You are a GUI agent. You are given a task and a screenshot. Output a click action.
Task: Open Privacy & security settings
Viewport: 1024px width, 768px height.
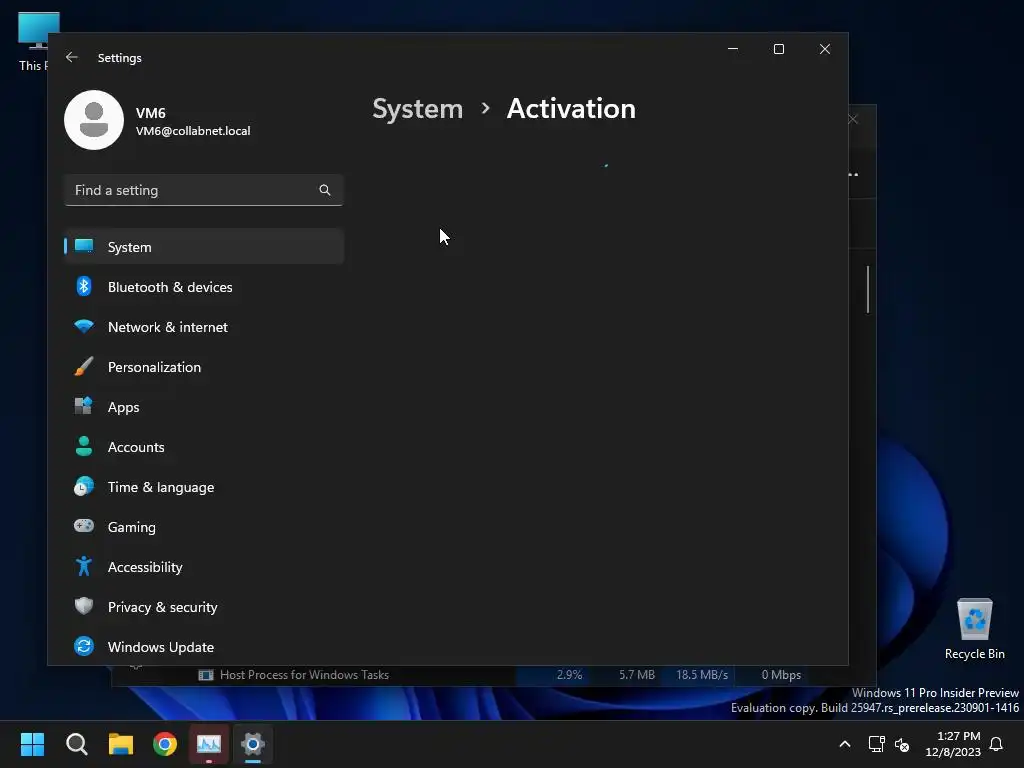(204, 607)
